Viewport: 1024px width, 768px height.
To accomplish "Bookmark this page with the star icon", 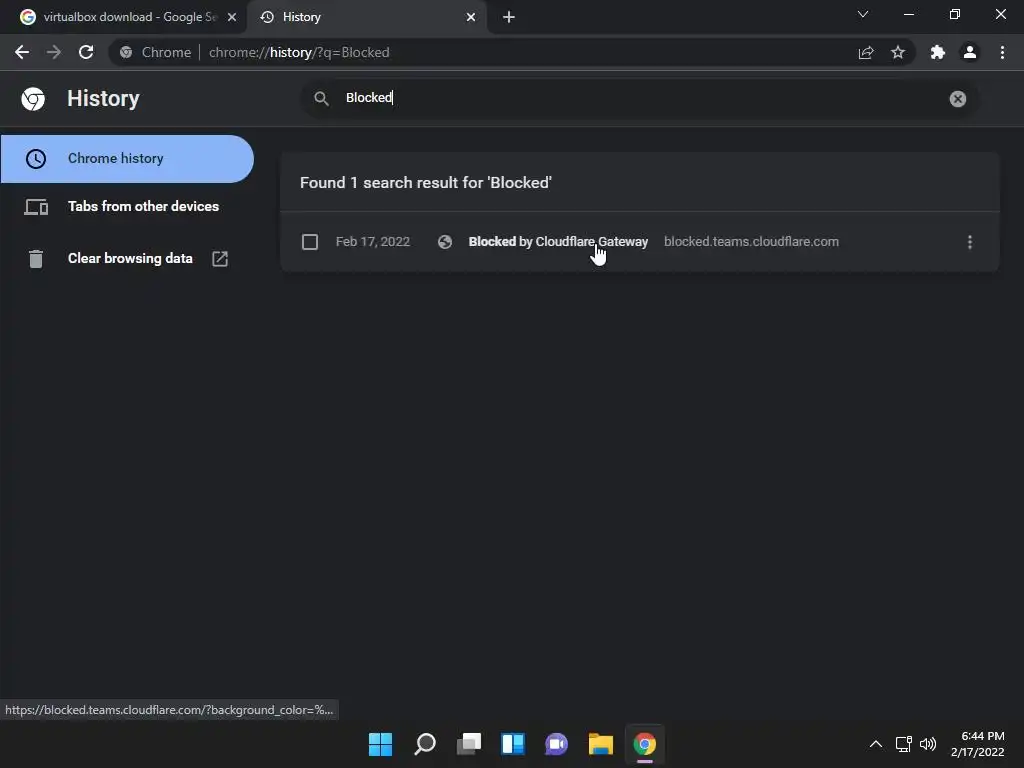I will 898,52.
